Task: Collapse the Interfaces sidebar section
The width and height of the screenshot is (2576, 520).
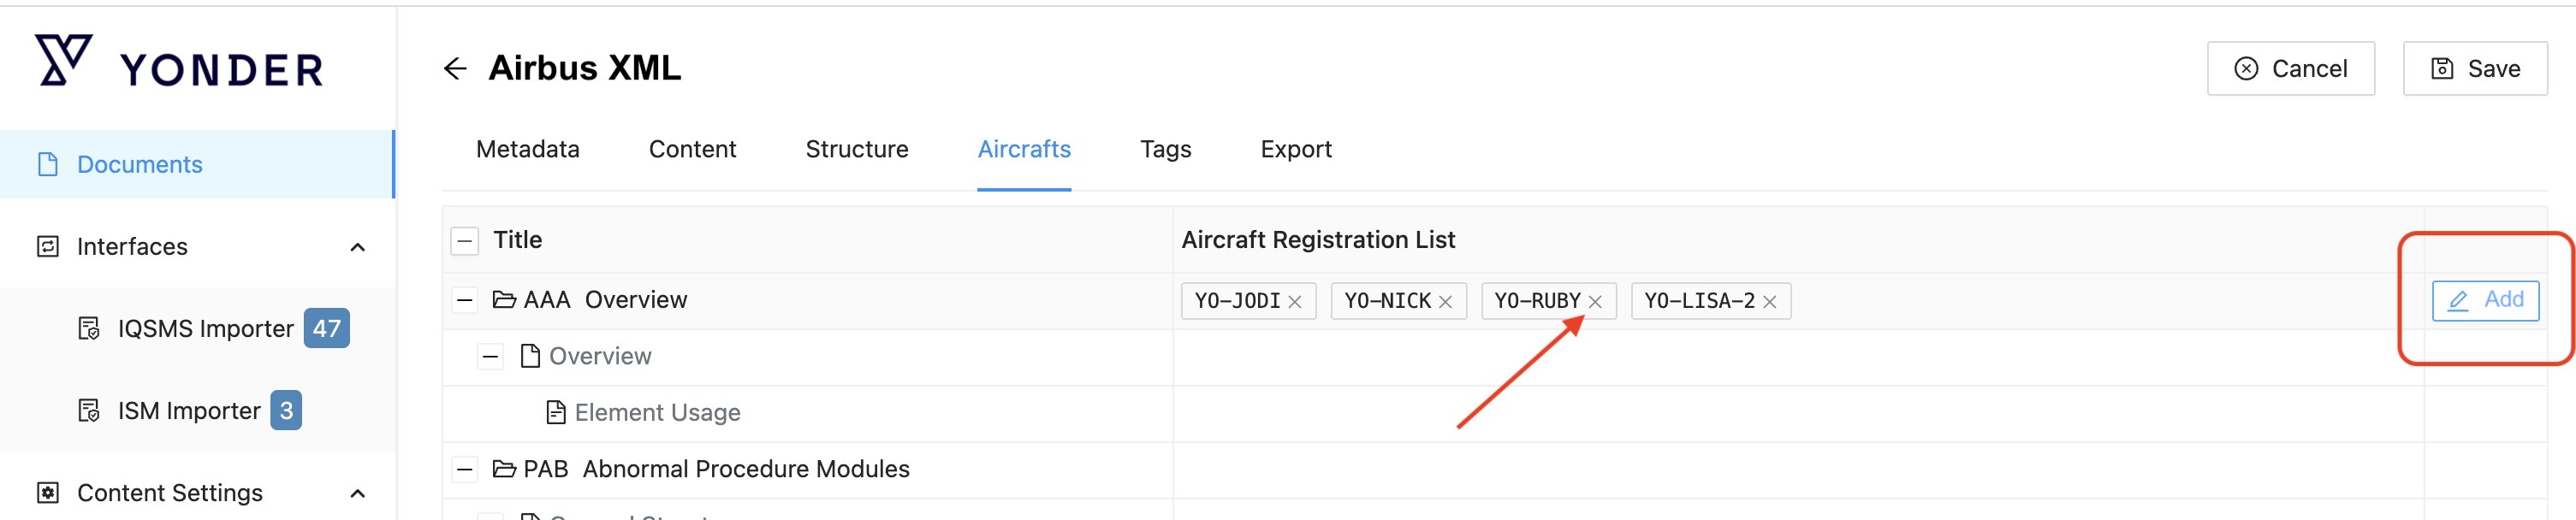Action: coord(357,247)
